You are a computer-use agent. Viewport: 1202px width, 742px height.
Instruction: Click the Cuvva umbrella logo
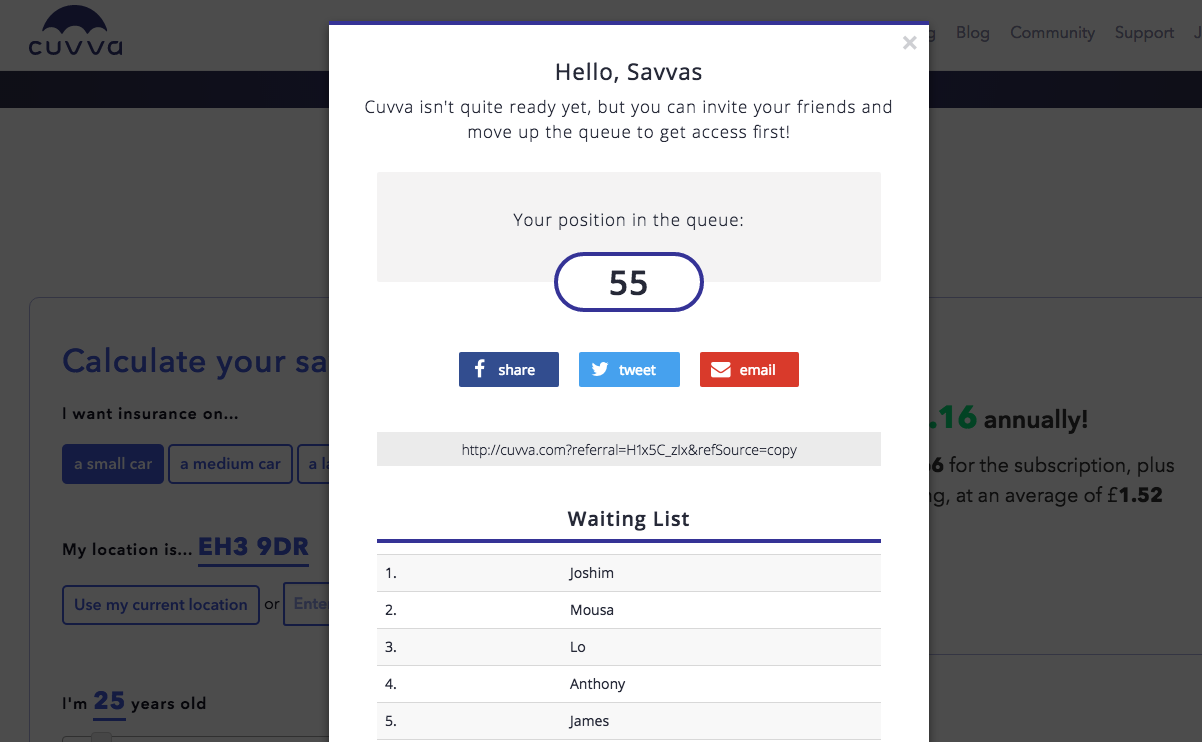coord(75,31)
